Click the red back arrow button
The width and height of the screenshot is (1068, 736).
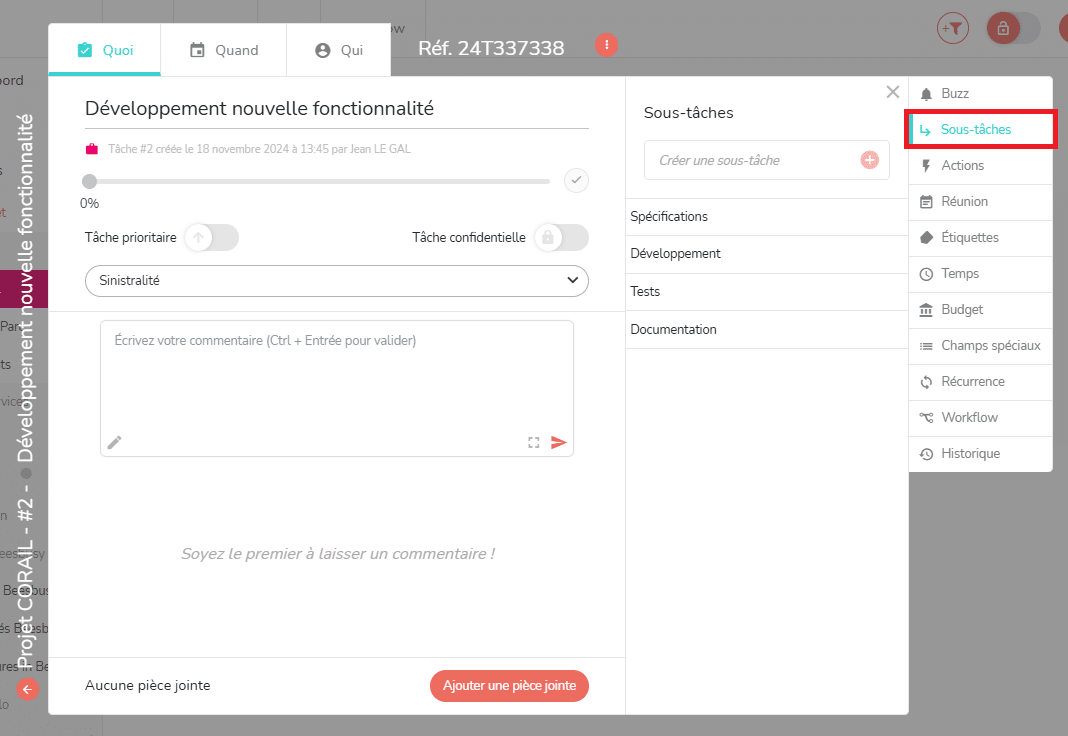(x=27, y=689)
